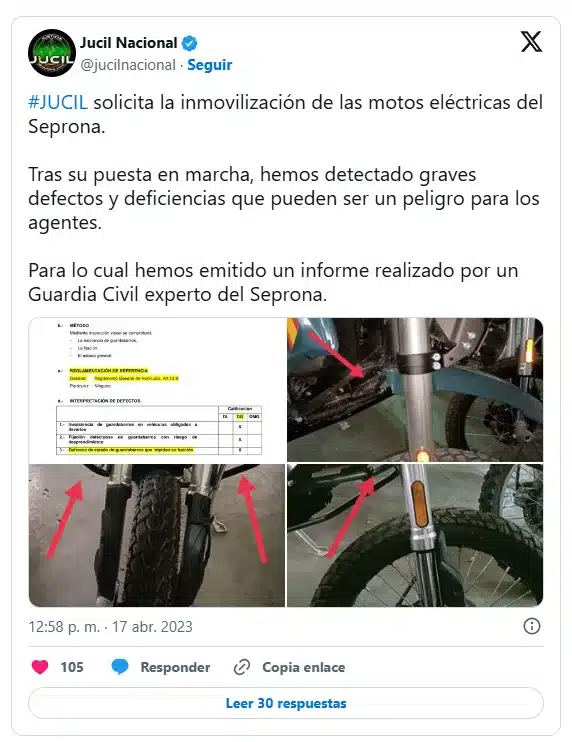Open the #JUCIL hashtag link
Screen dimensions: 572x742
point(58,102)
